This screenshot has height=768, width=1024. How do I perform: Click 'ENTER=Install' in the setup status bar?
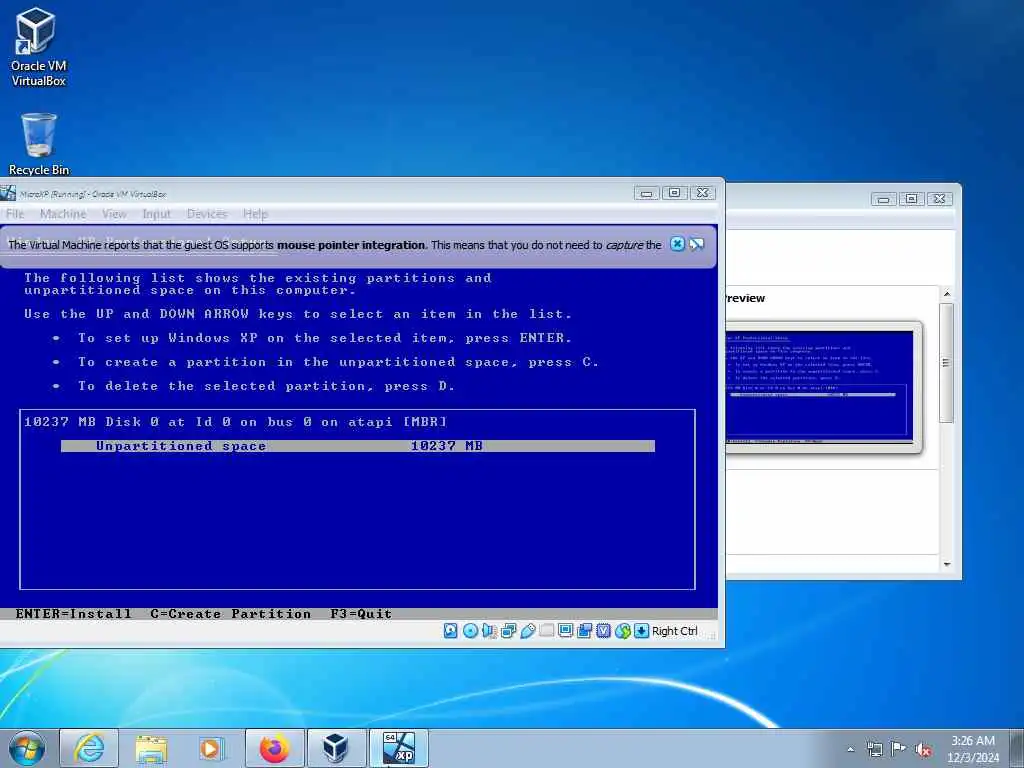[73, 614]
